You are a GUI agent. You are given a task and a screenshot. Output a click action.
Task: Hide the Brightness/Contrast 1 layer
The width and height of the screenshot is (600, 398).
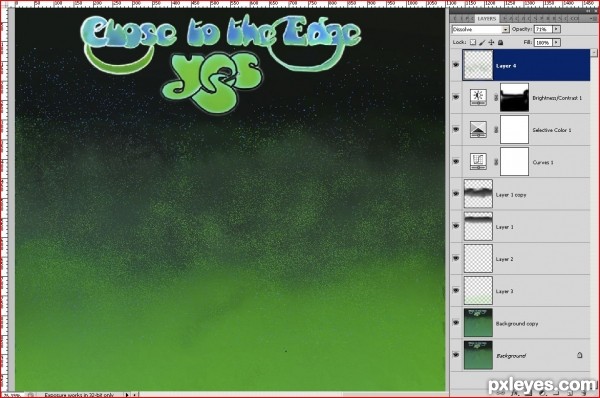click(x=456, y=97)
